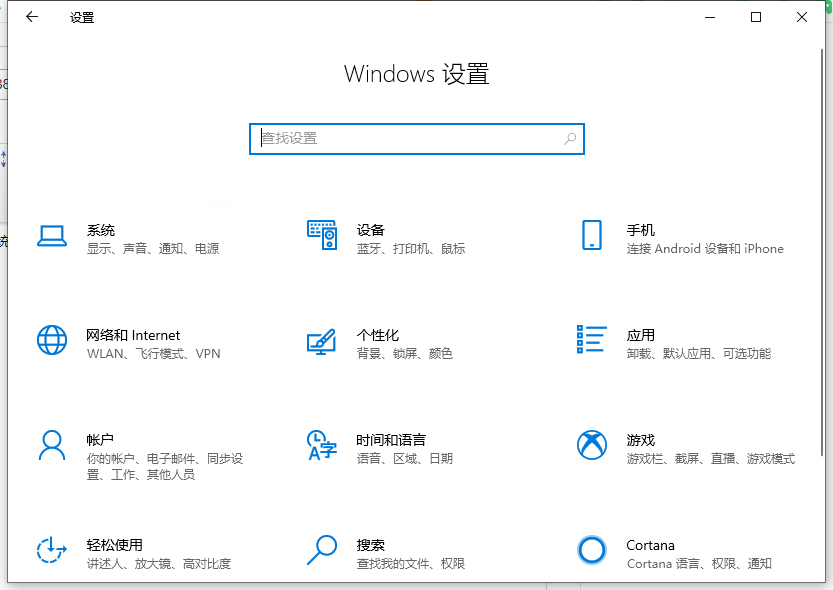Click the 个性化 paintbrush icon
833x590 pixels.
[322, 340]
